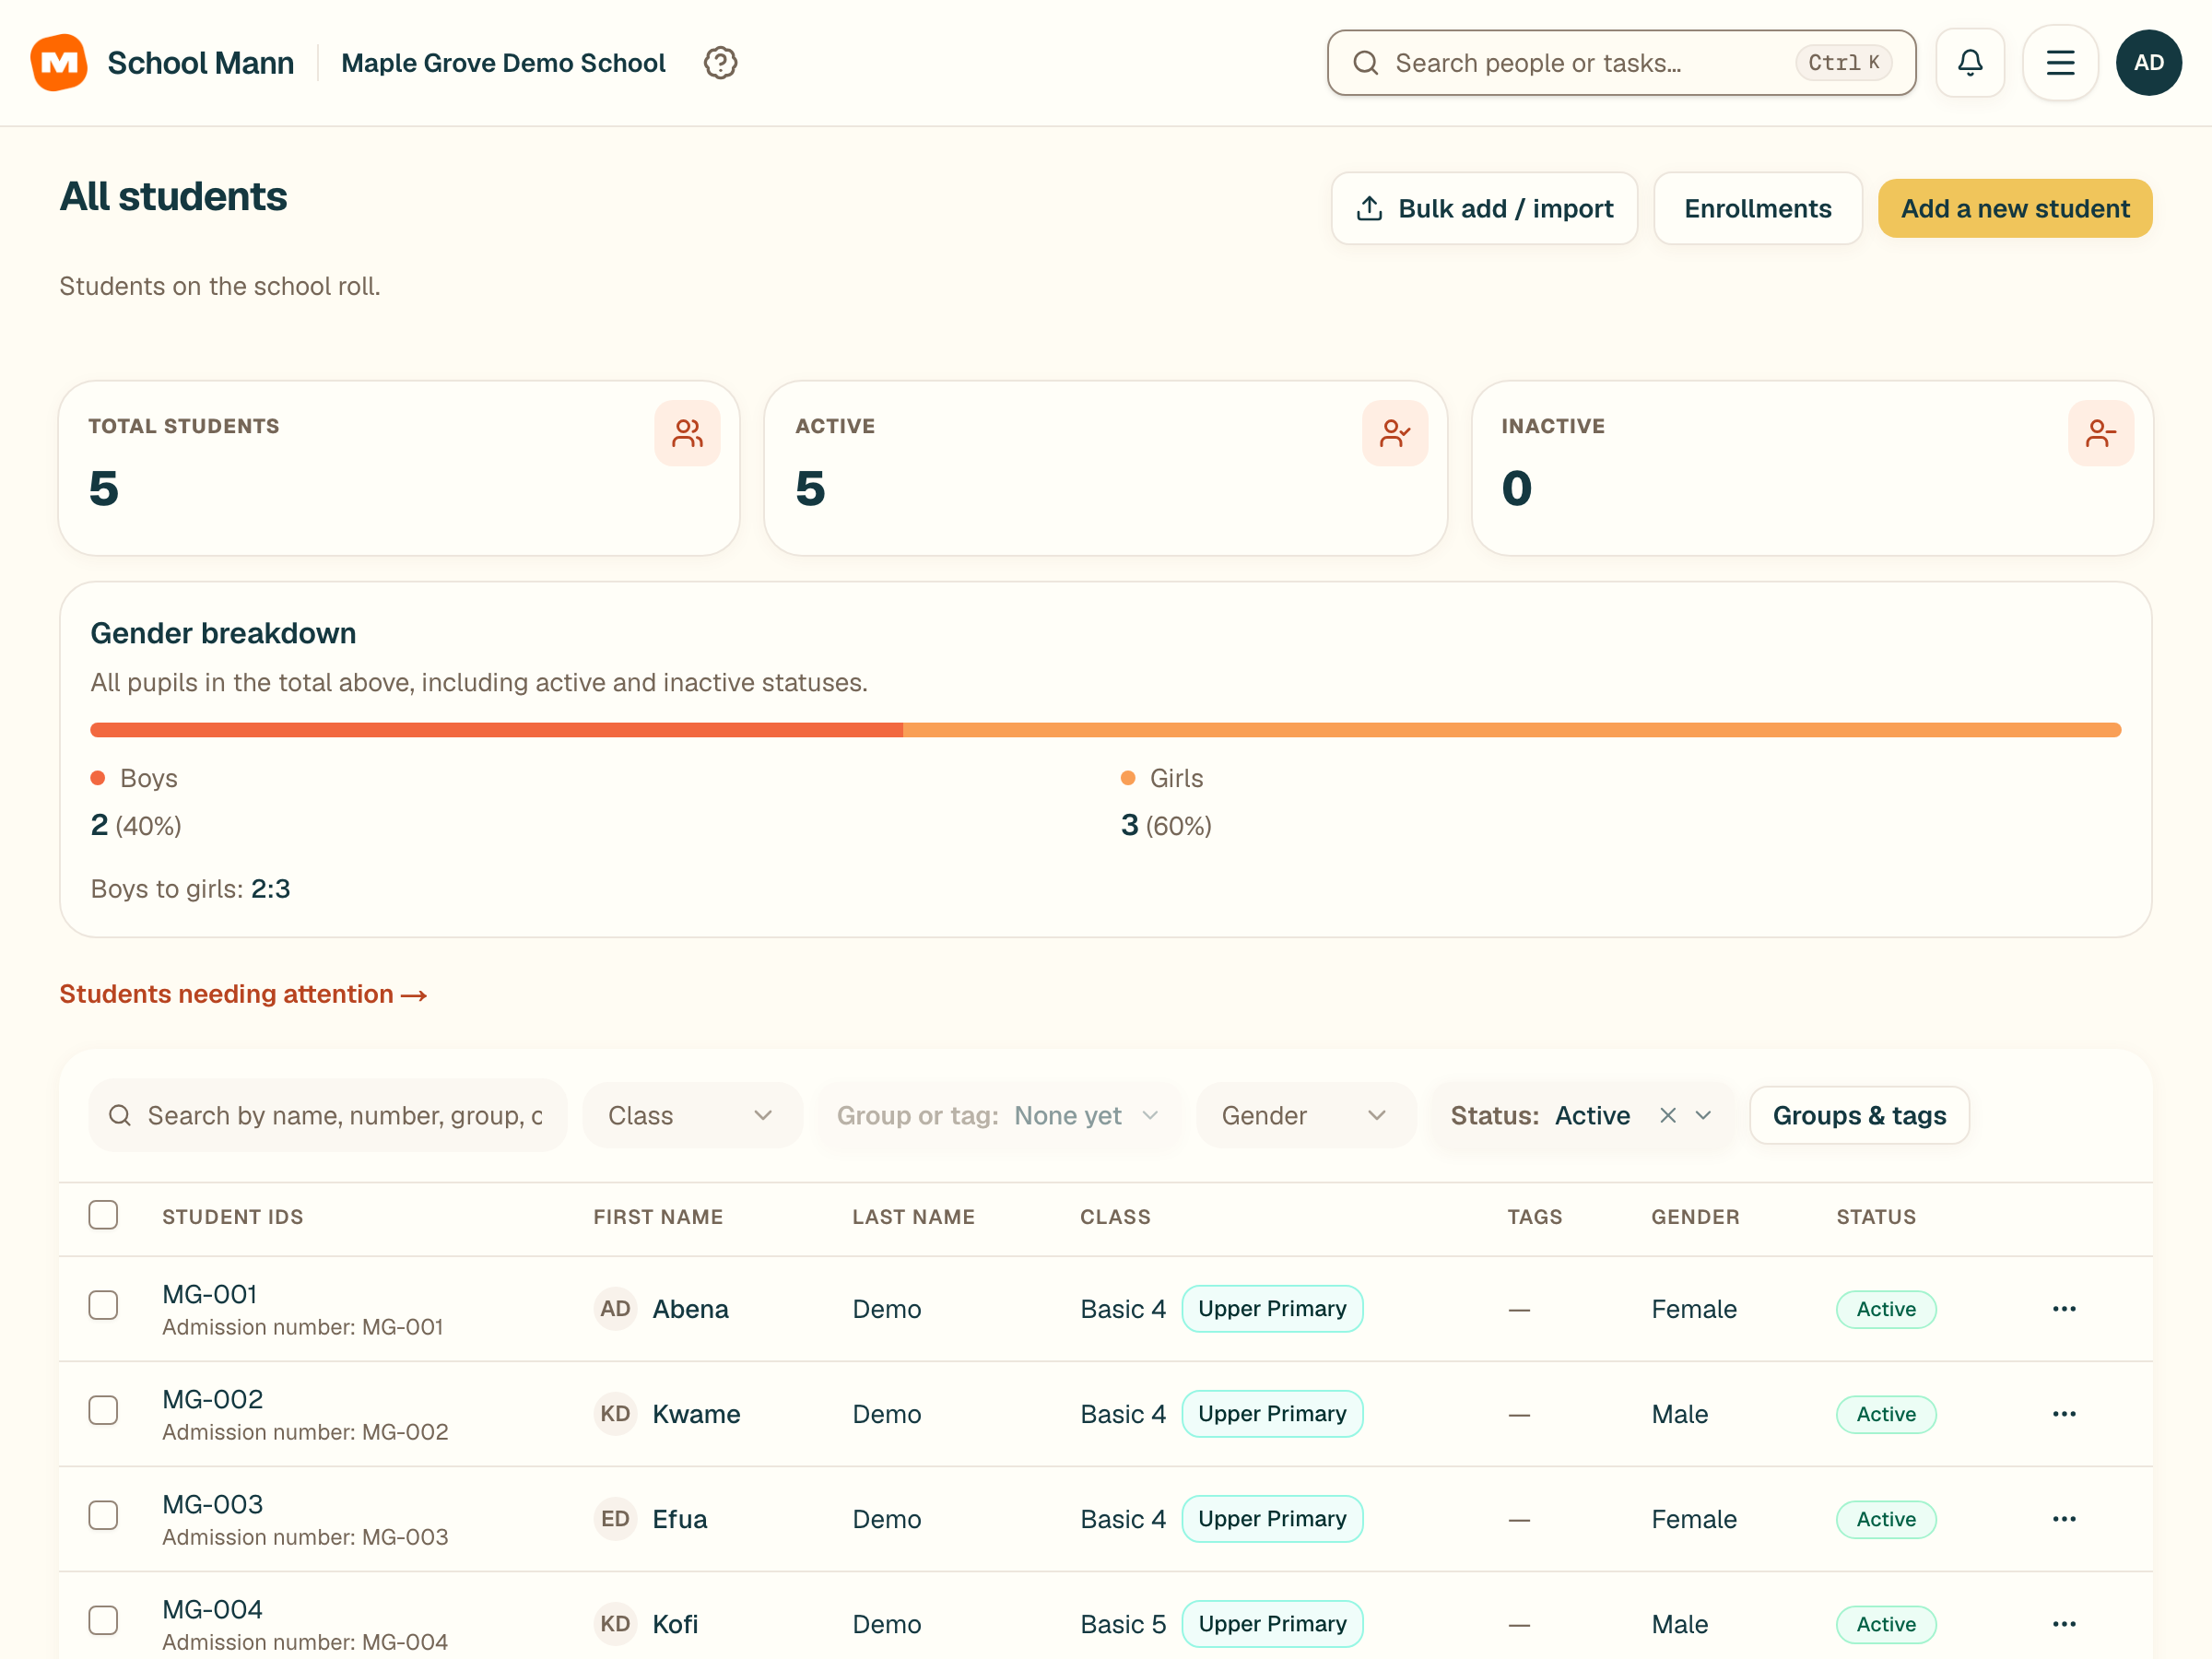Check the MG-003 row checkbox
This screenshot has height=1659, width=2212.
coord(103,1515)
